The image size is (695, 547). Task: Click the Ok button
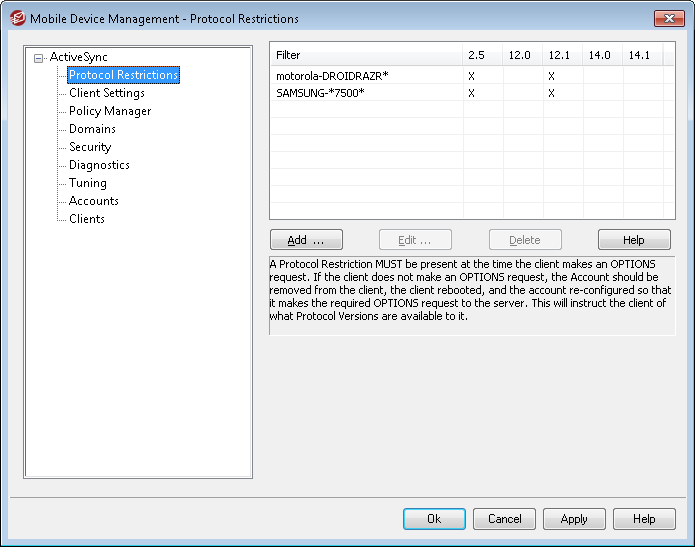pos(434,519)
